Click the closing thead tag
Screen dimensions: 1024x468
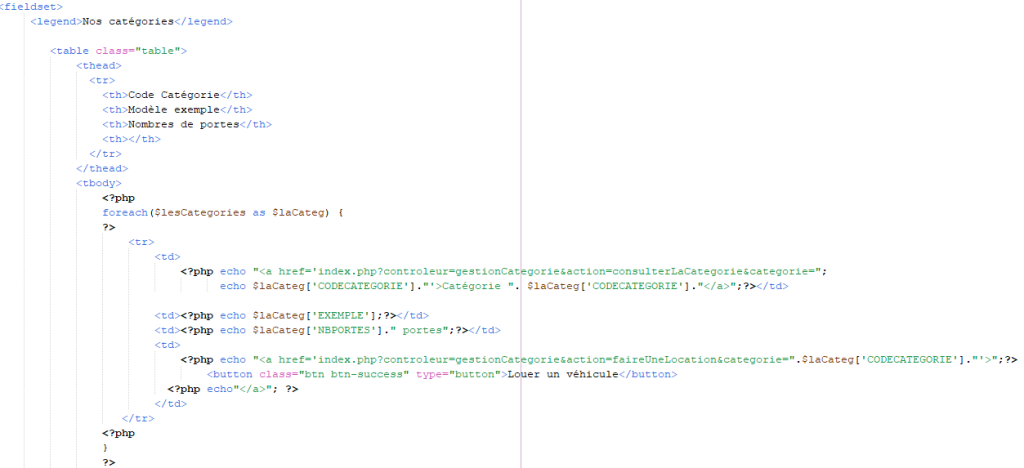click(102, 168)
